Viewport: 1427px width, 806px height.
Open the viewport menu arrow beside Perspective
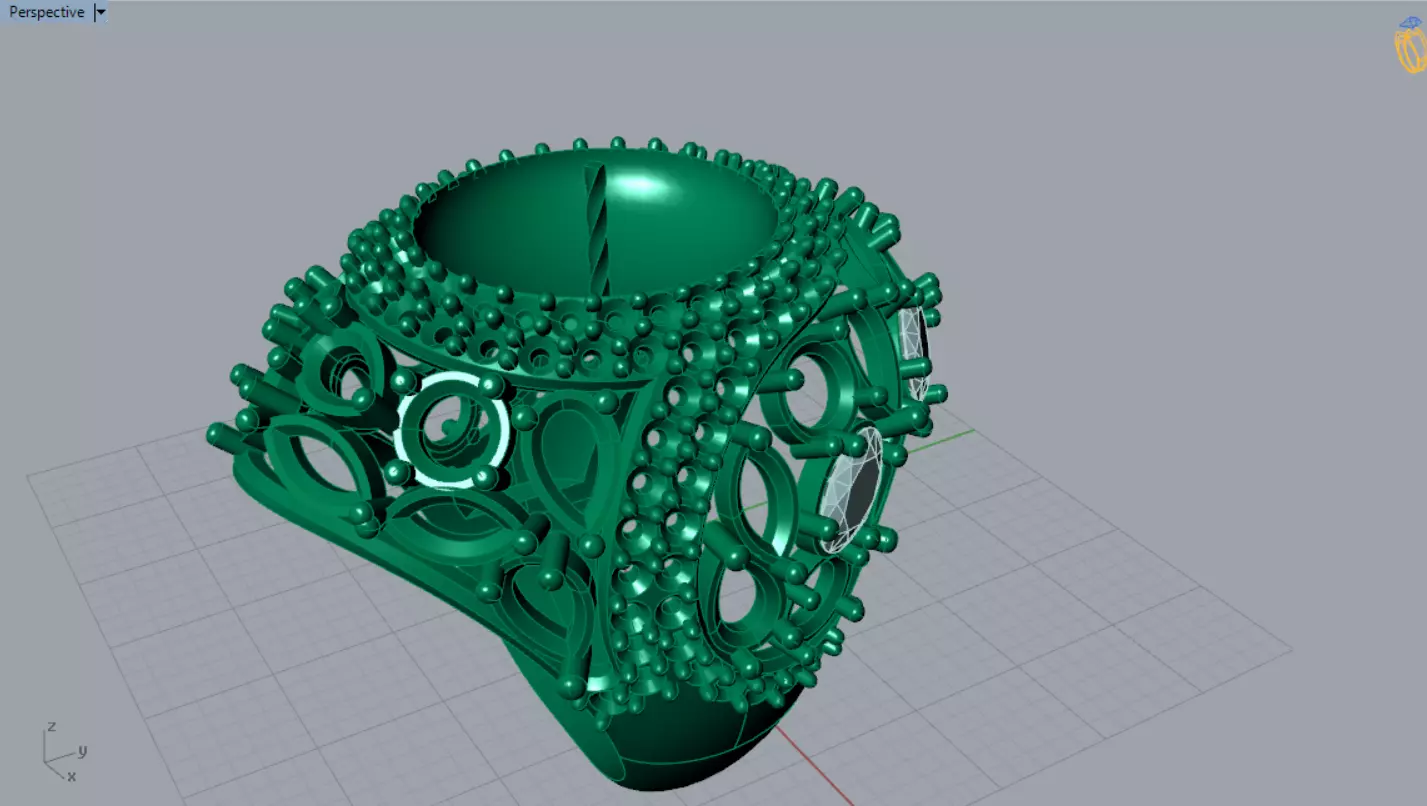100,12
